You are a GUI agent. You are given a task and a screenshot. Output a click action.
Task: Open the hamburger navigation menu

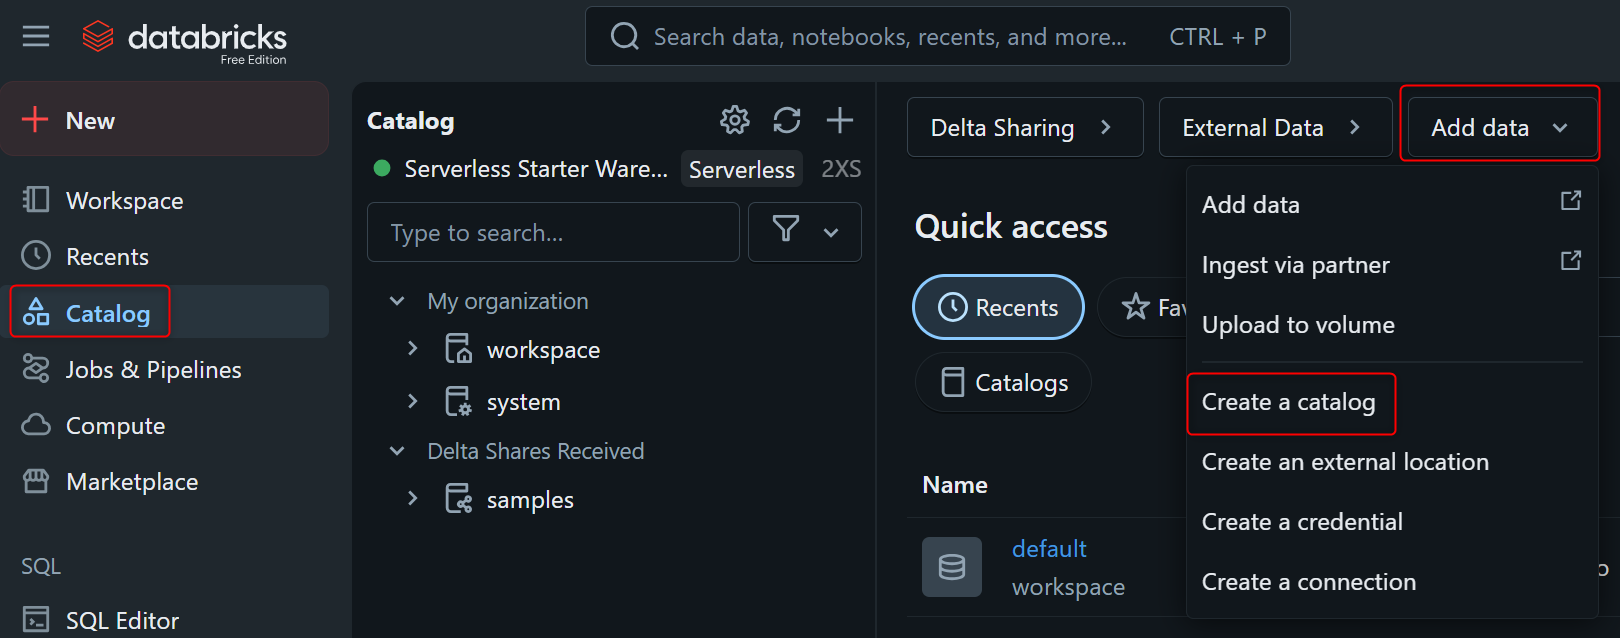(36, 37)
